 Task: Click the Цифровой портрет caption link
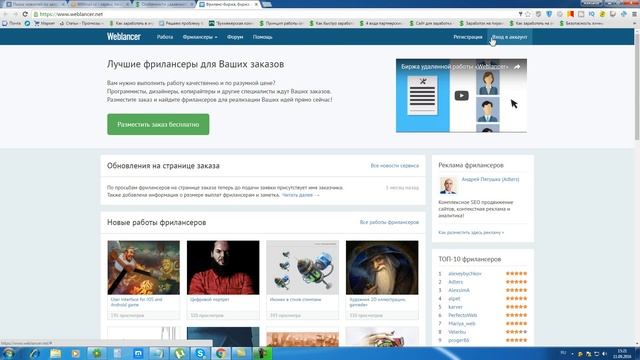[210, 299]
